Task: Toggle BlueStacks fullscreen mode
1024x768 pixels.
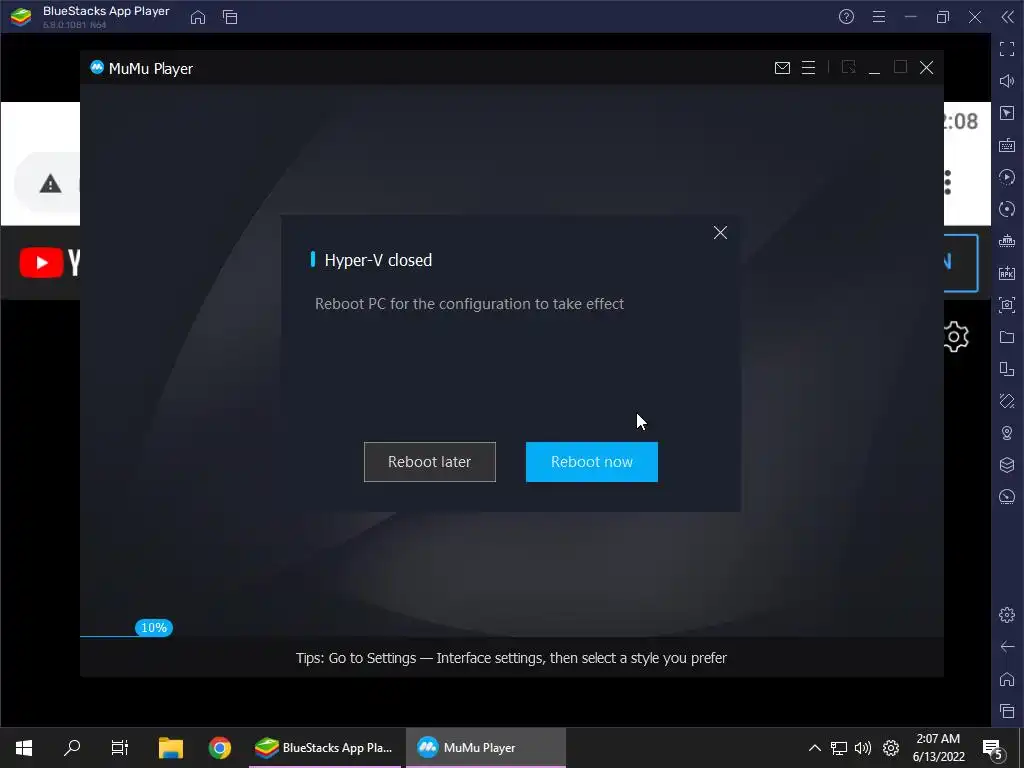Action: 1007,49
